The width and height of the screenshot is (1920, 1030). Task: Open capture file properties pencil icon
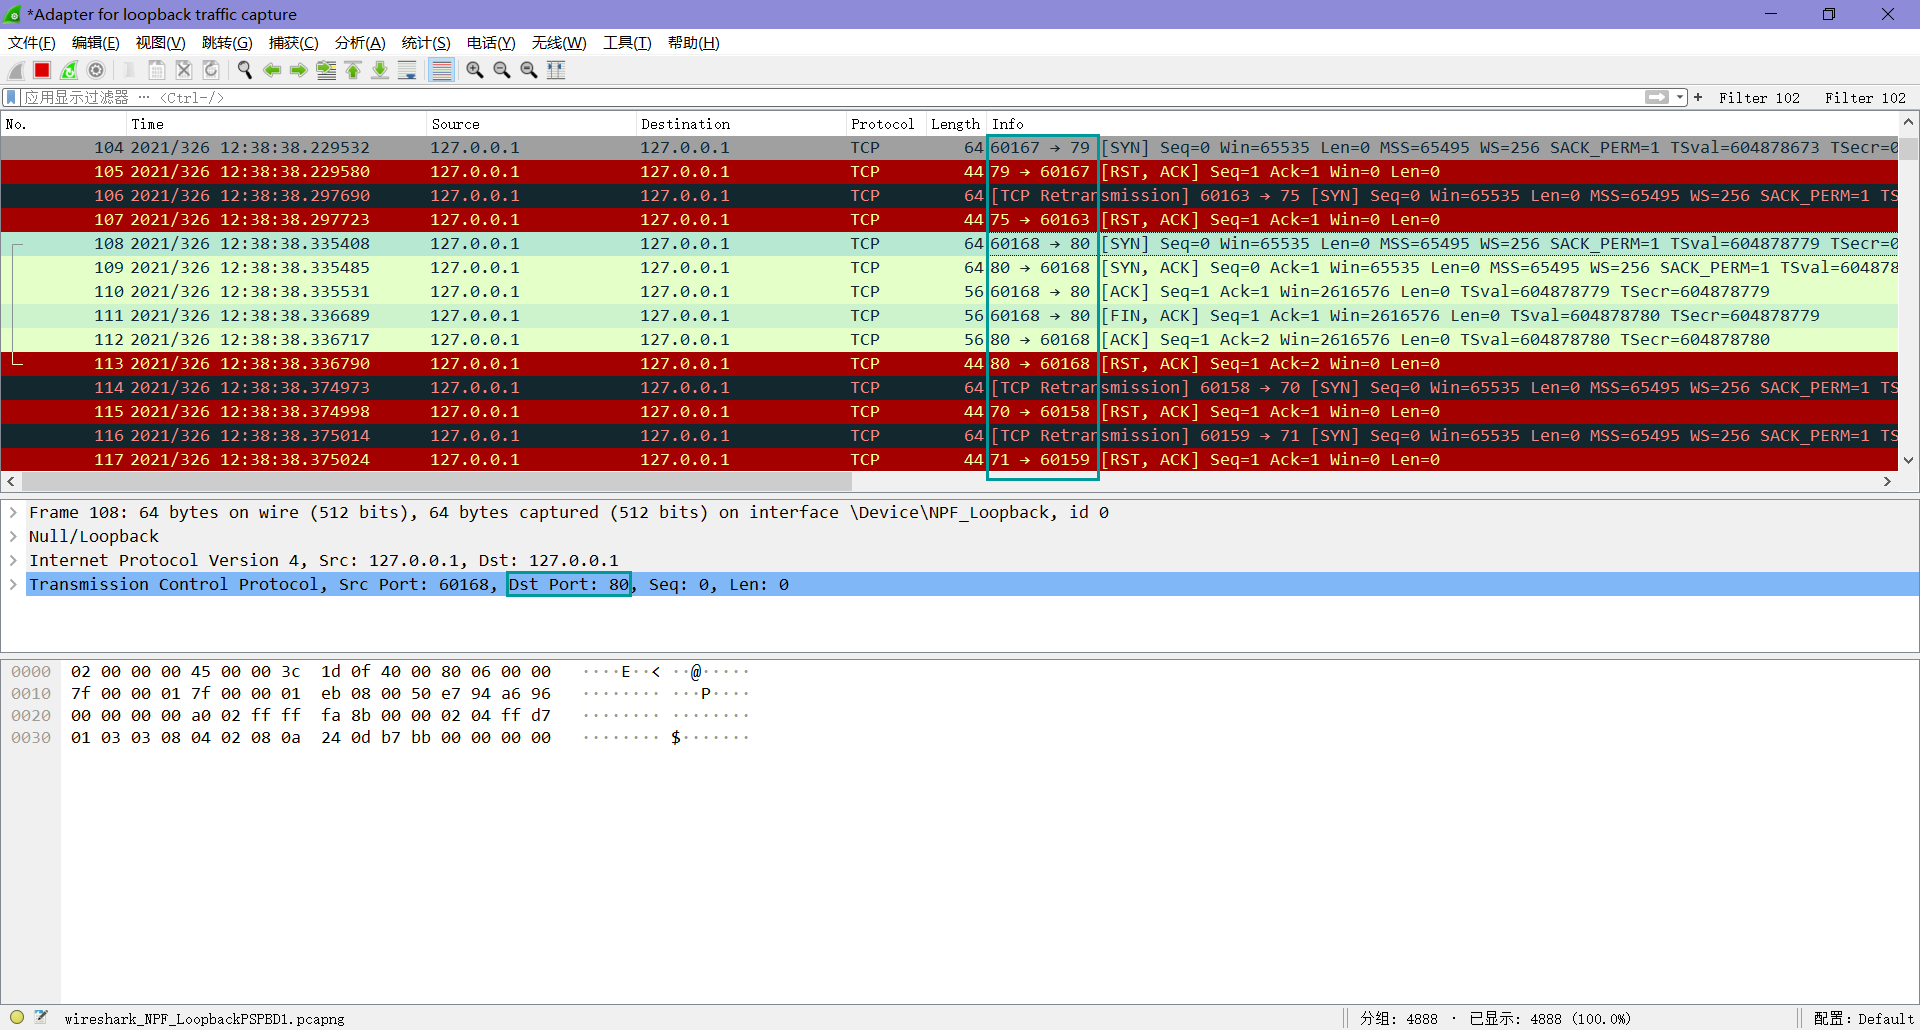click(x=41, y=1017)
